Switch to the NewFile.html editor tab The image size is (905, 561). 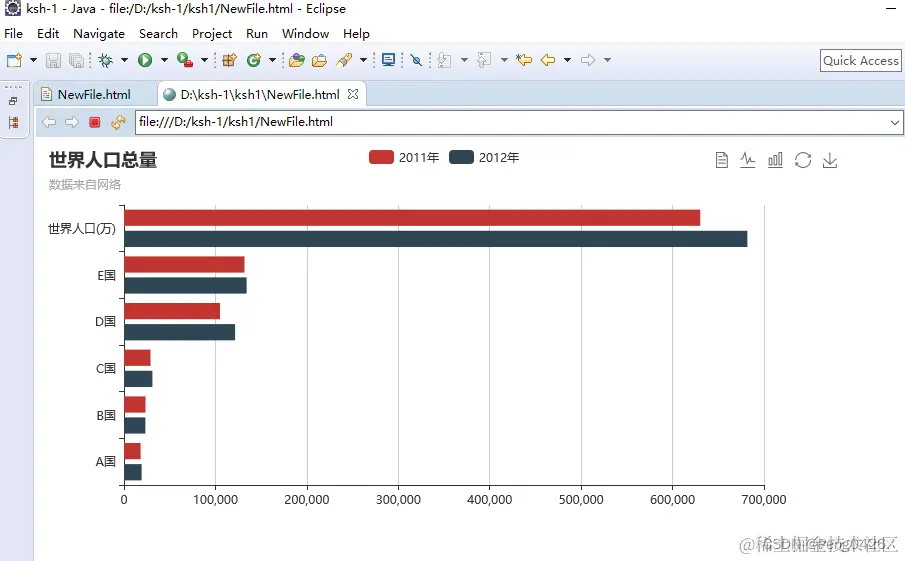[x=94, y=94]
